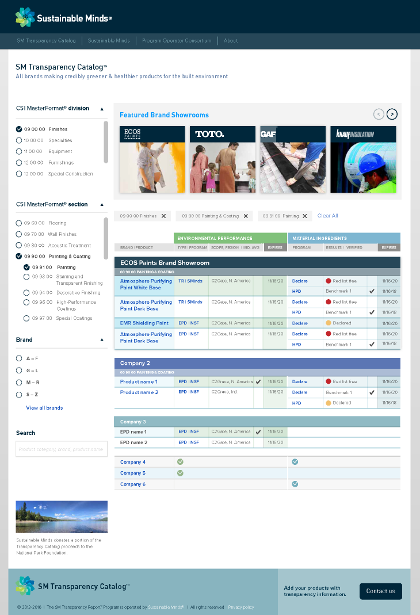Image resolution: width=420 pixels, height=615 pixels.
Task: Uncheck the 09 00 00 Finishes division
Action: click(19, 129)
